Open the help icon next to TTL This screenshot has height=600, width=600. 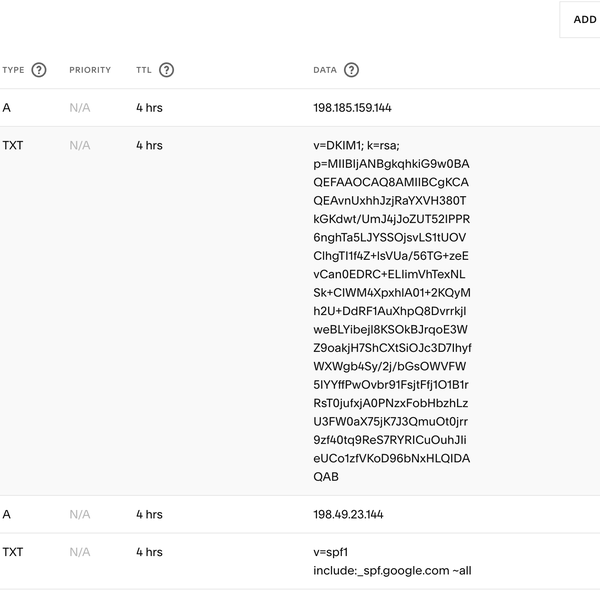click(166, 70)
